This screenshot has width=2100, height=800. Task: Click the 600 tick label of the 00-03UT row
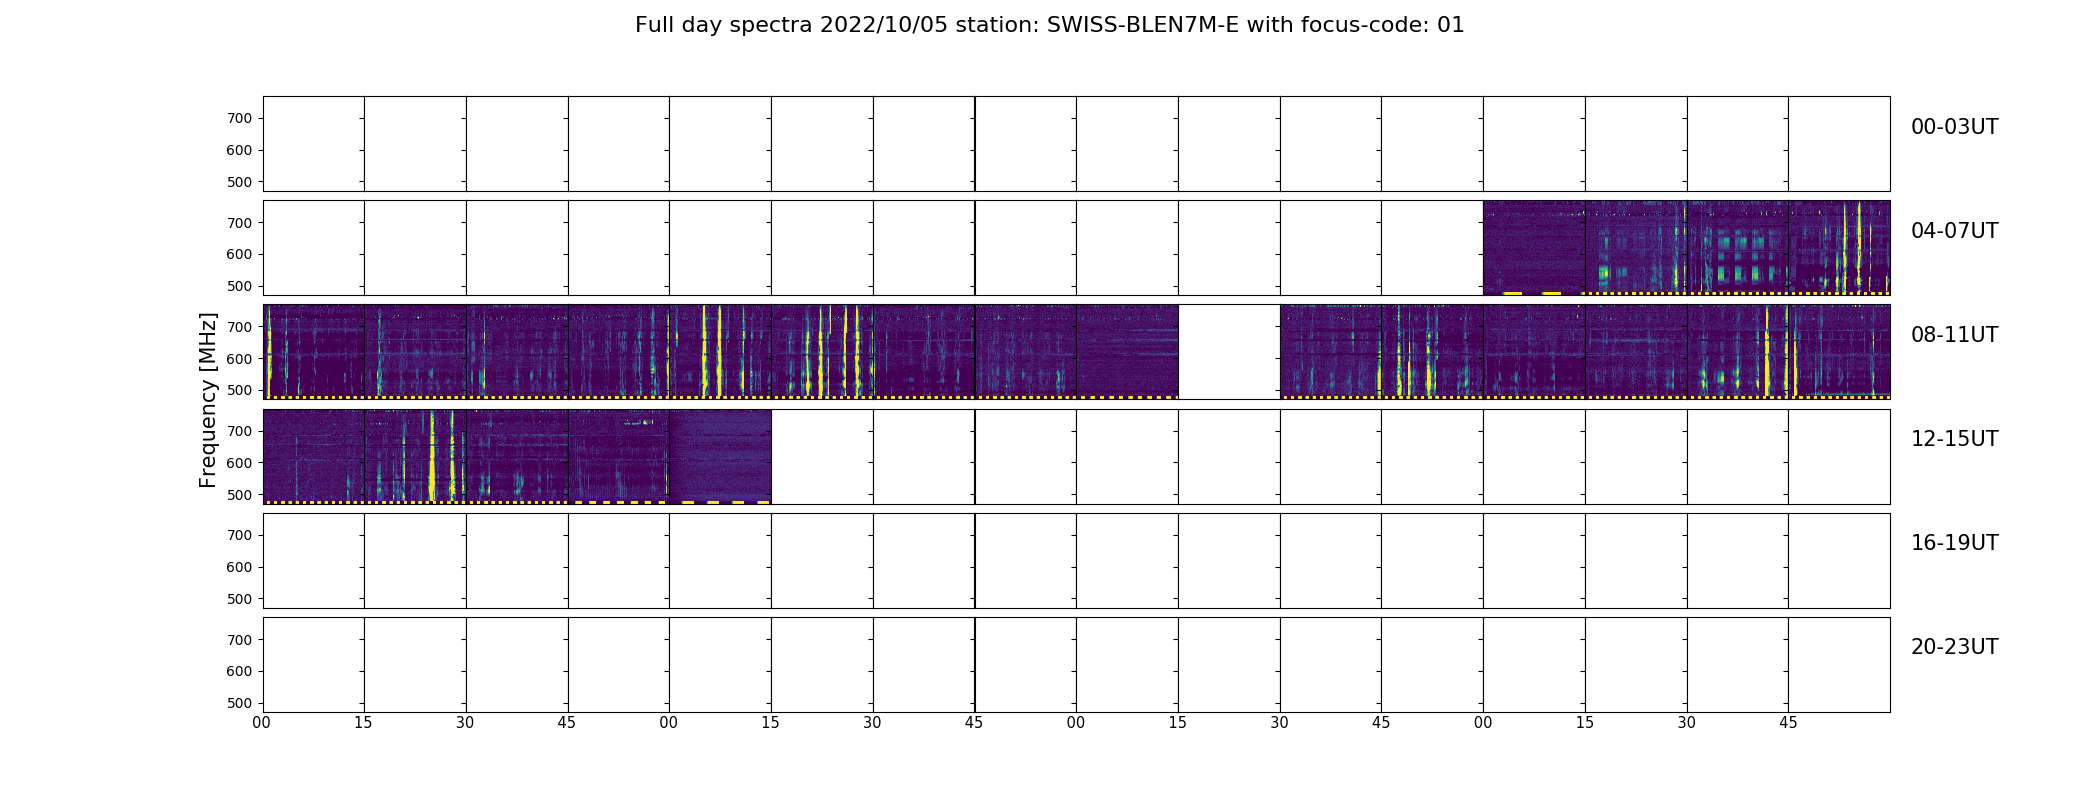pyautogui.click(x=239, y=150)
